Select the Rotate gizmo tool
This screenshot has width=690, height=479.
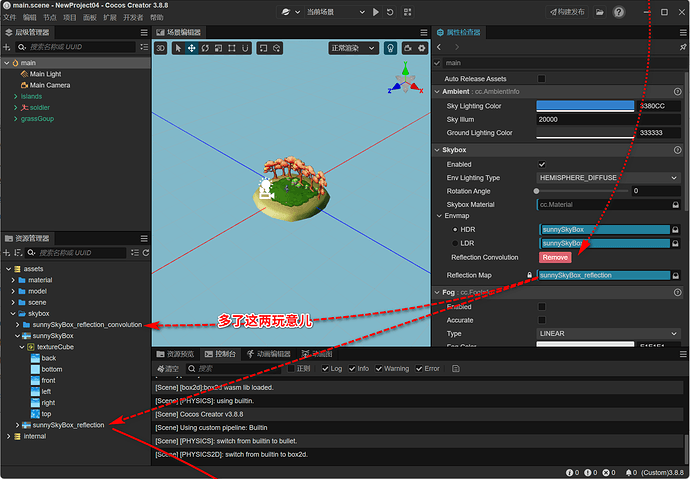pyautogui.click(x=205, y=48)
